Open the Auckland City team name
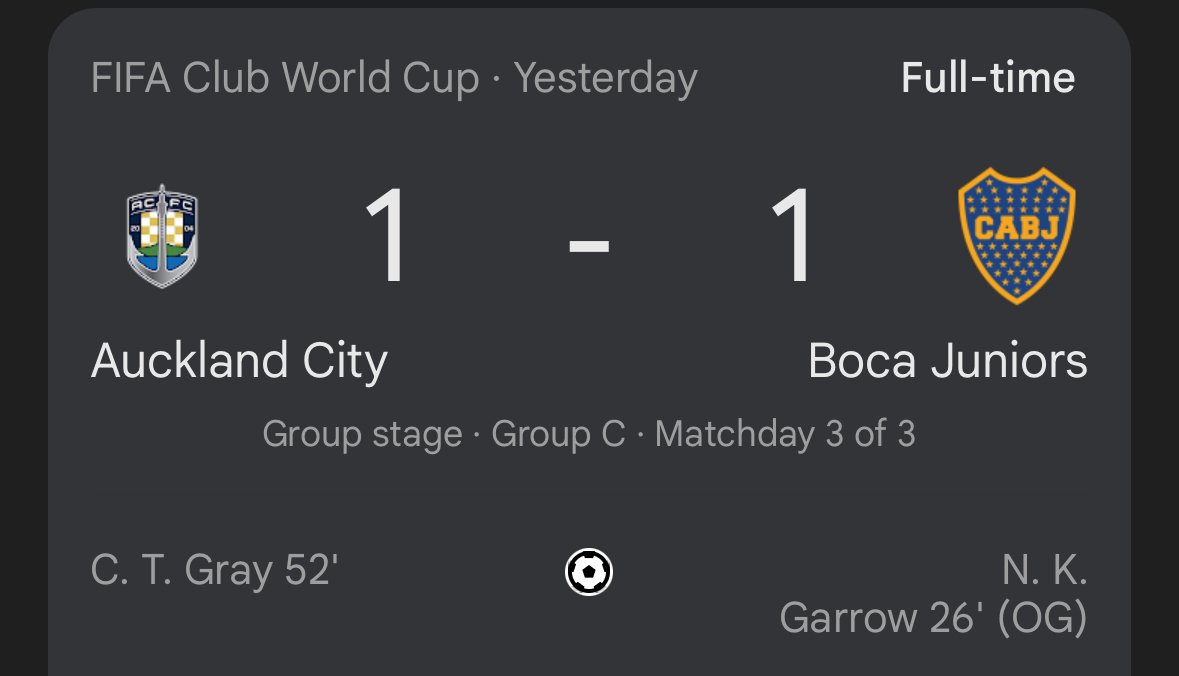The height and width of the screenshot is (676, 1179). 239,362
